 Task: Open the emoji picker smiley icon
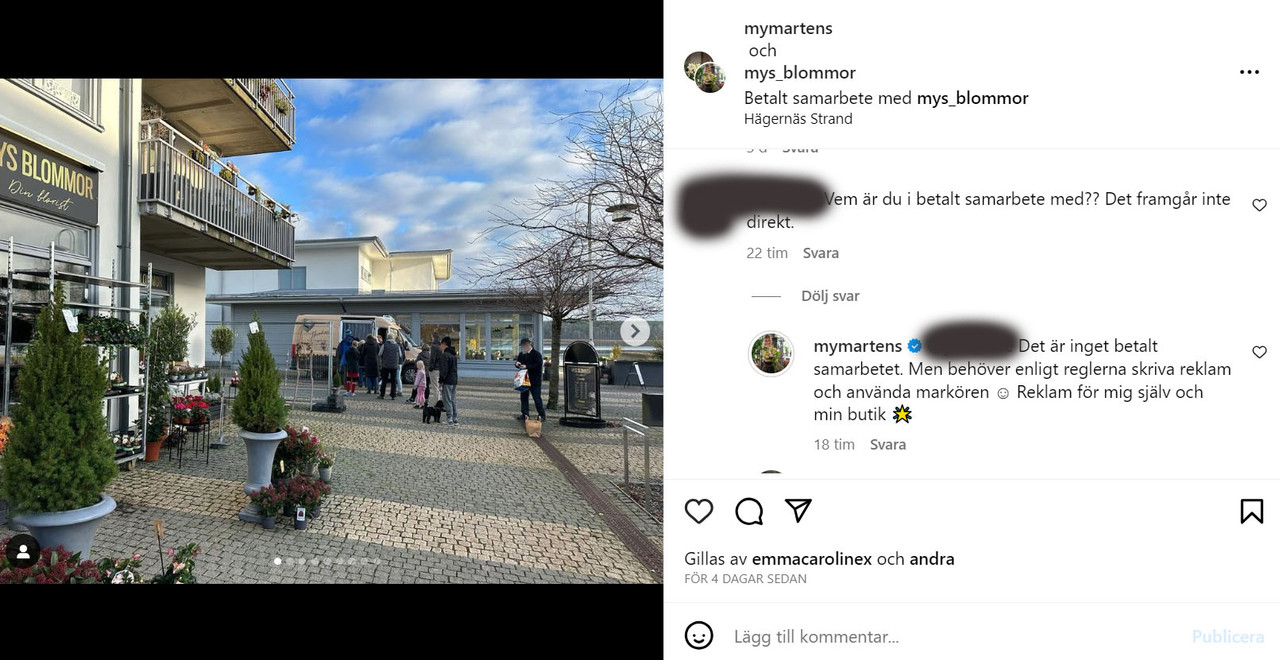coord(699,635)
